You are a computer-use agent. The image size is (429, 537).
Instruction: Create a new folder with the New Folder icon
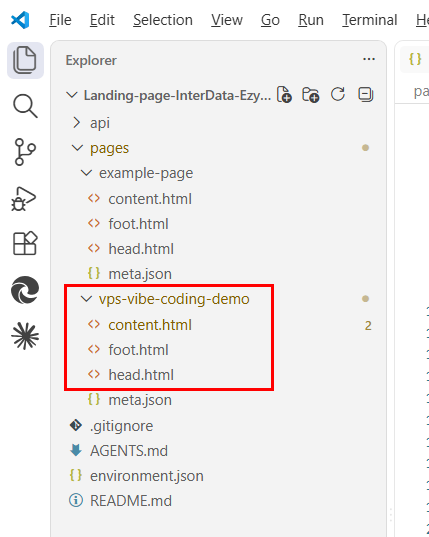point(311,95)
